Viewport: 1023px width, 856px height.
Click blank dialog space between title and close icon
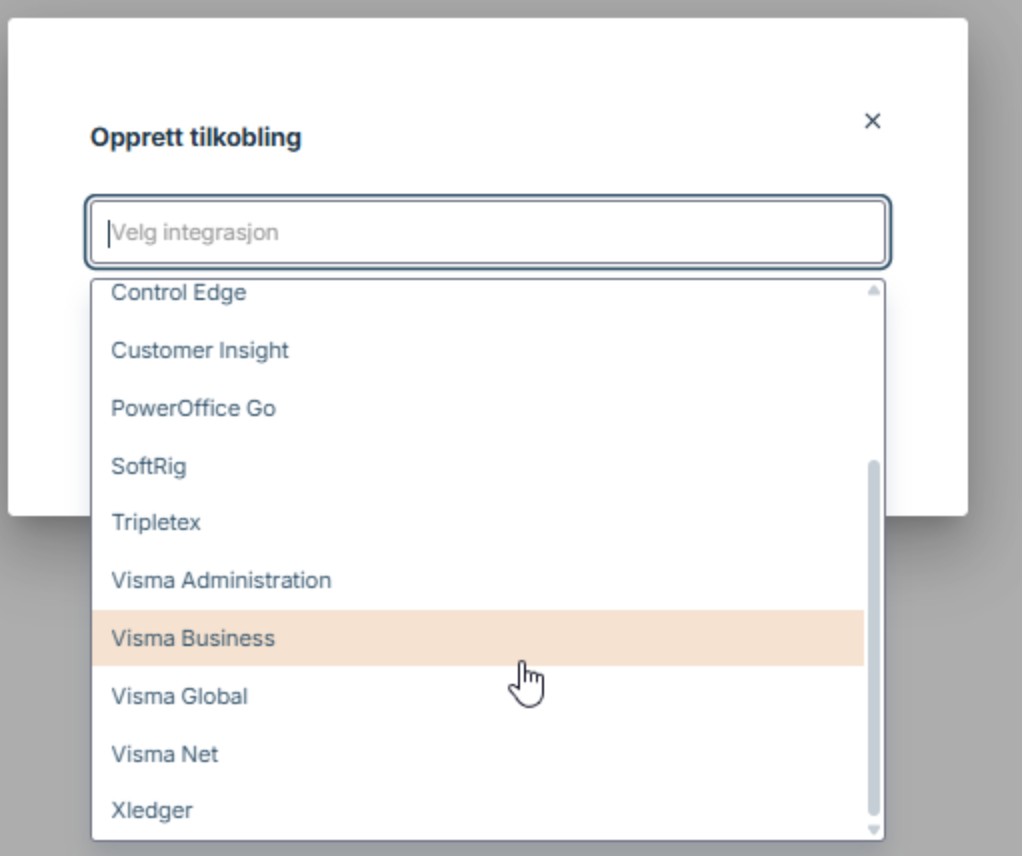[580, 135]
